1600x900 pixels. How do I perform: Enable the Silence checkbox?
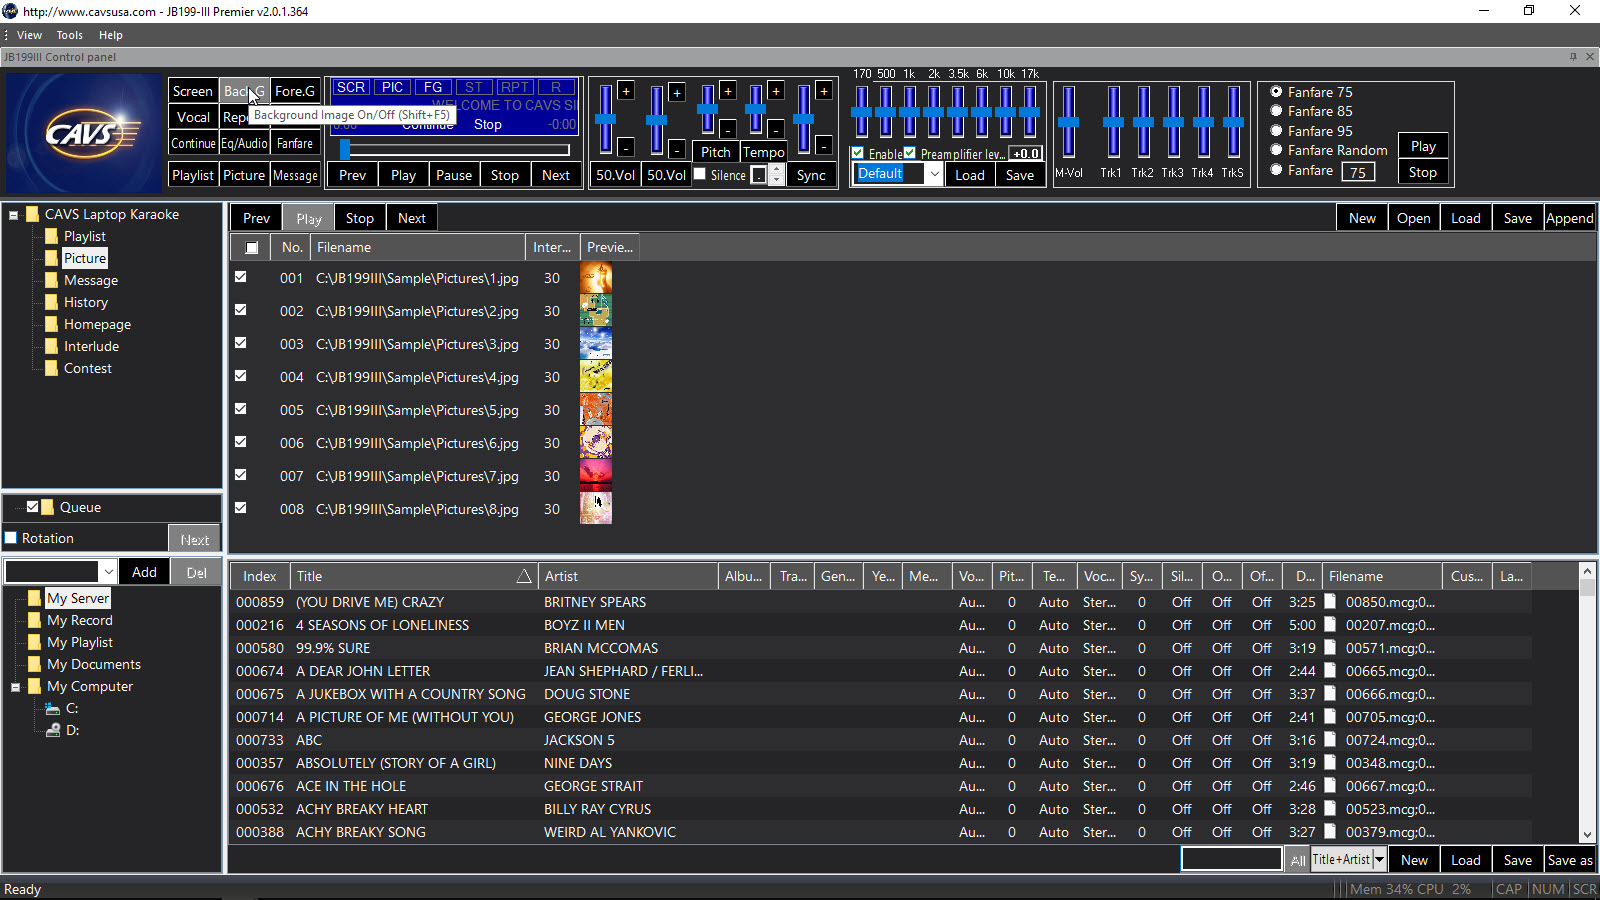[700, 174]
